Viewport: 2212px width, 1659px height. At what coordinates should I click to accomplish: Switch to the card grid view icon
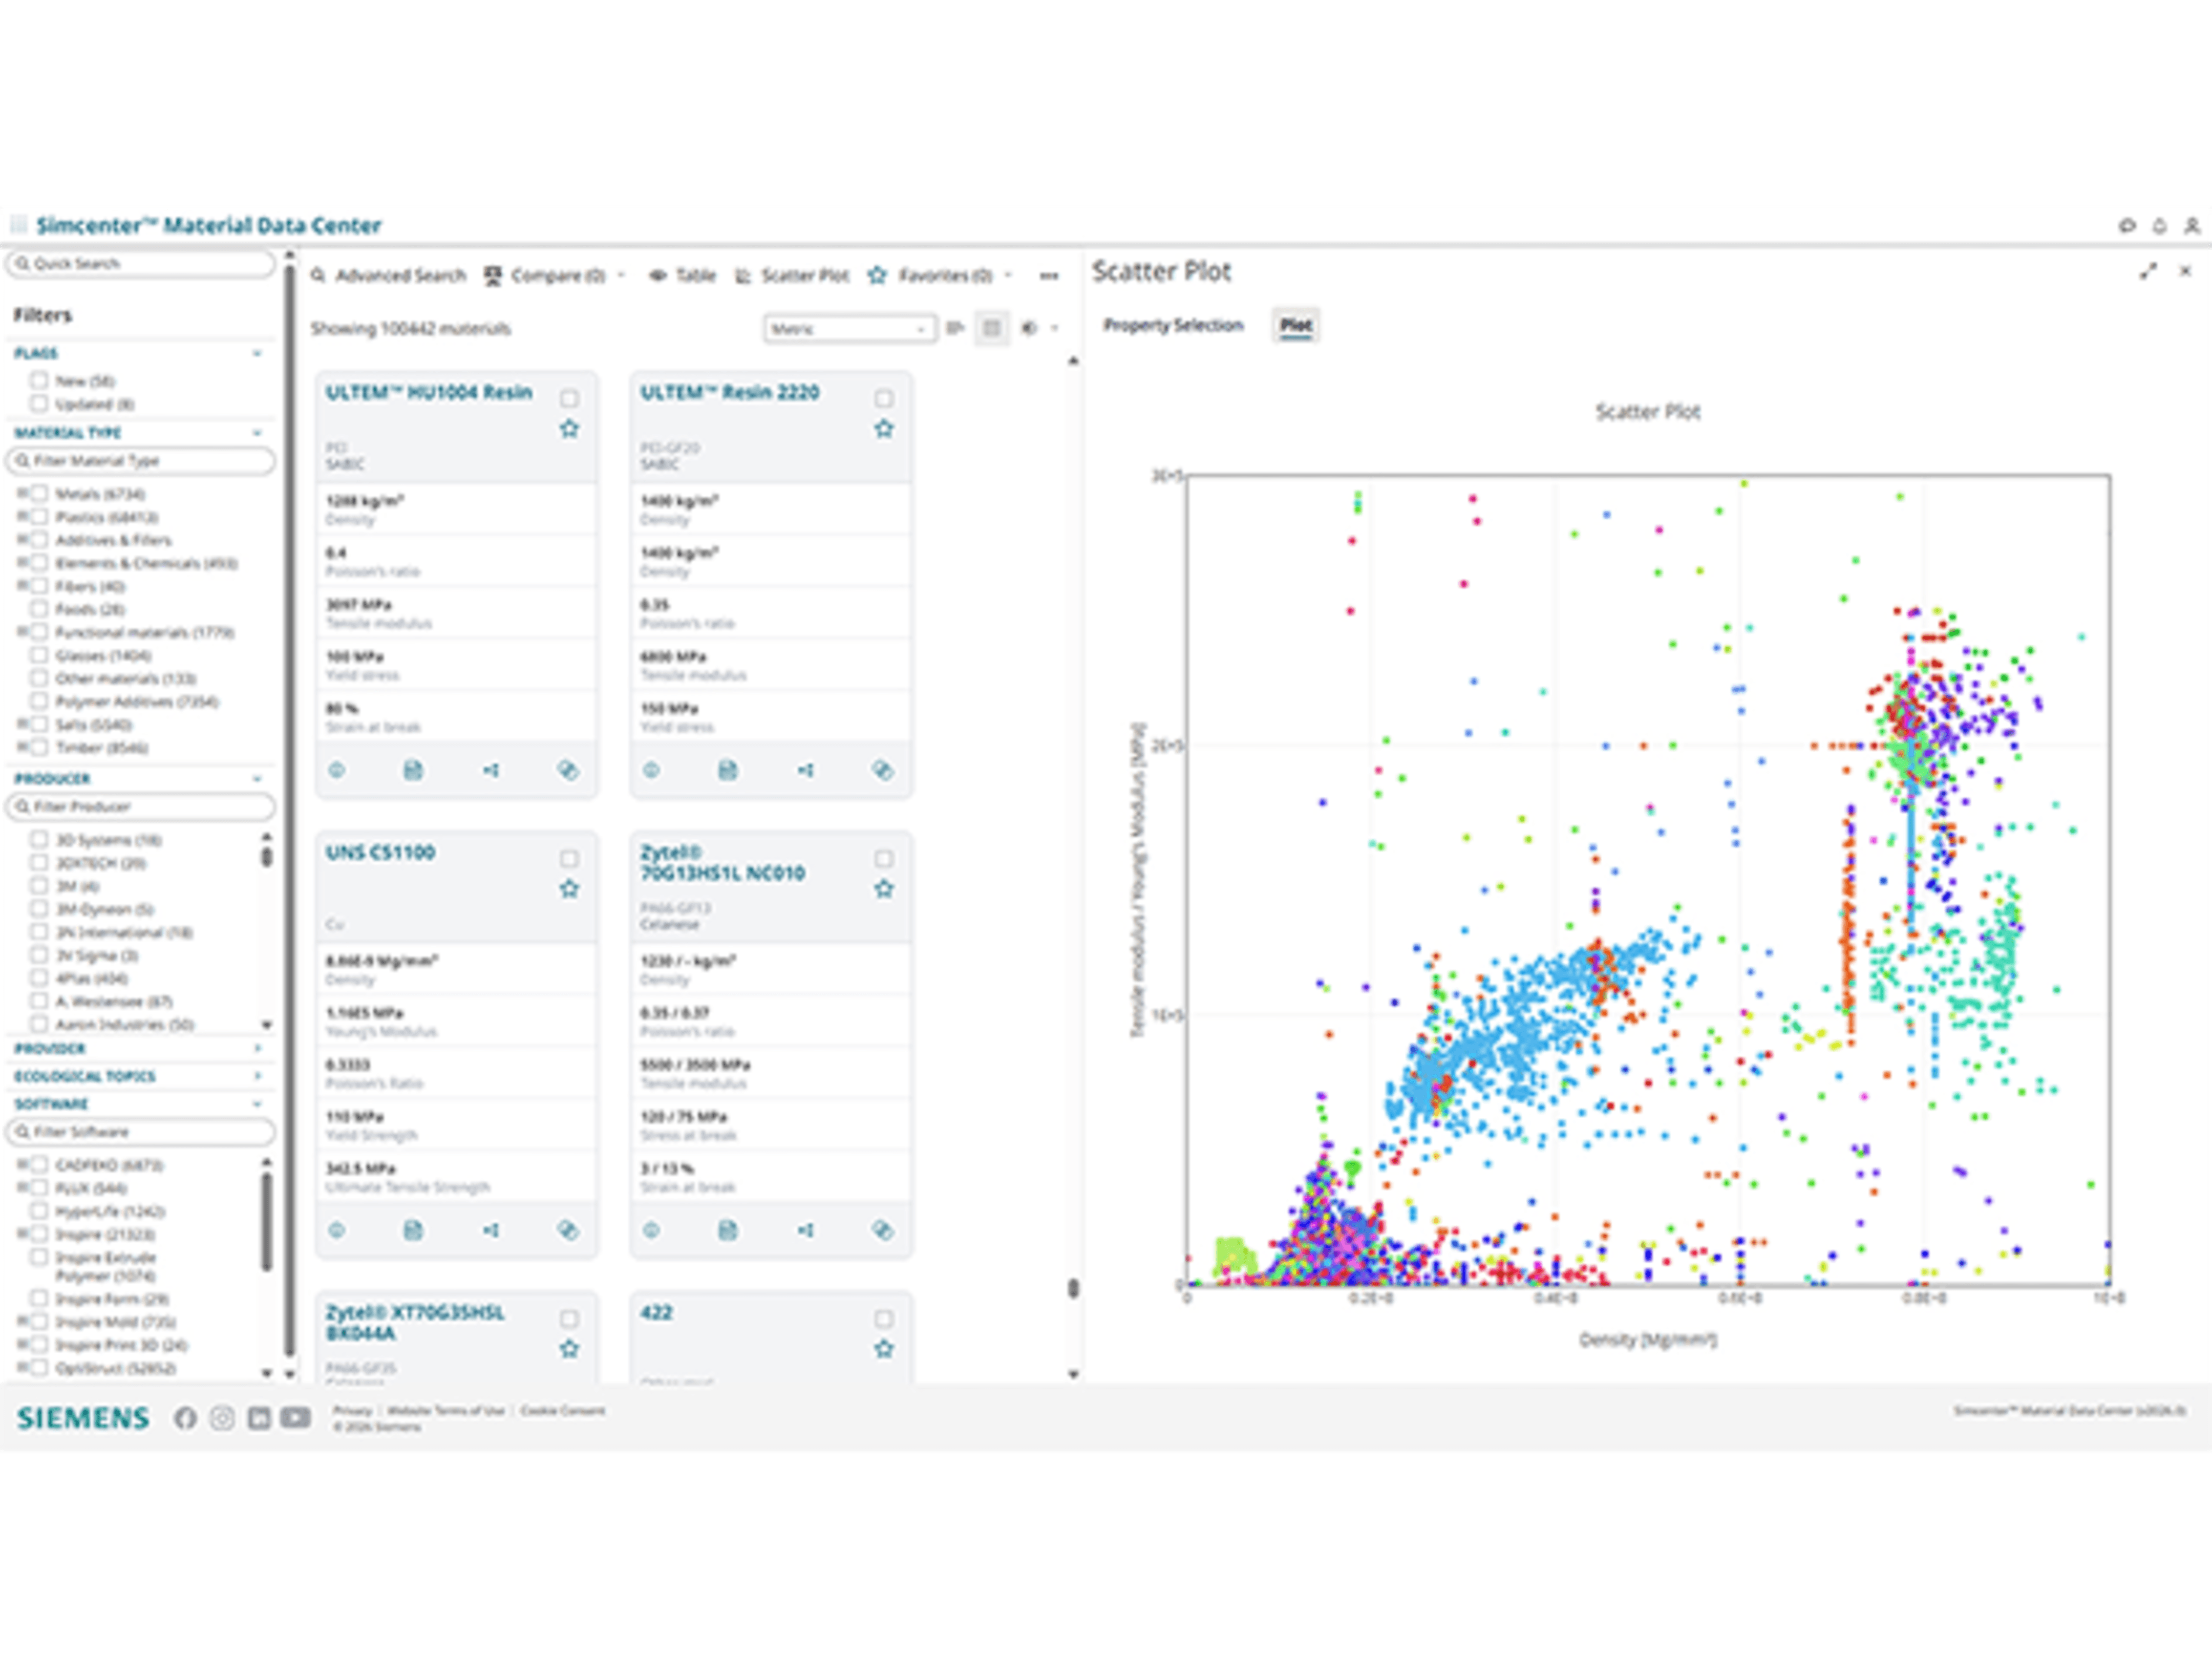(x=991, y=328)
